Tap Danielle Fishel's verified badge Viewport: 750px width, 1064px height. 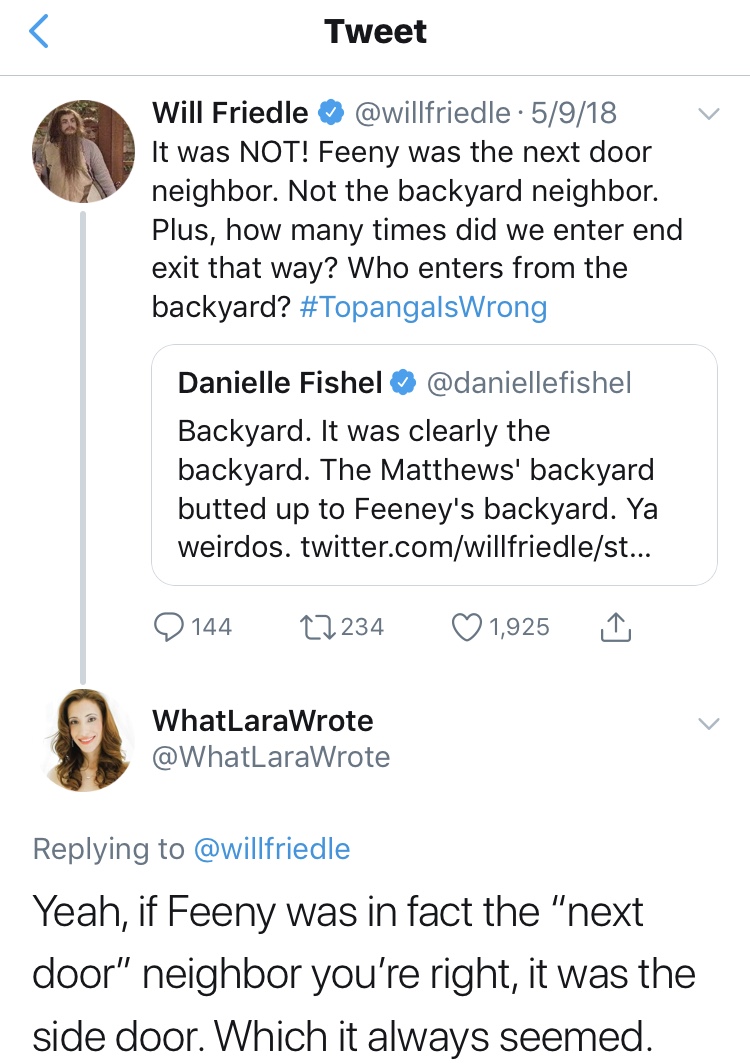[x=403, y=382]
